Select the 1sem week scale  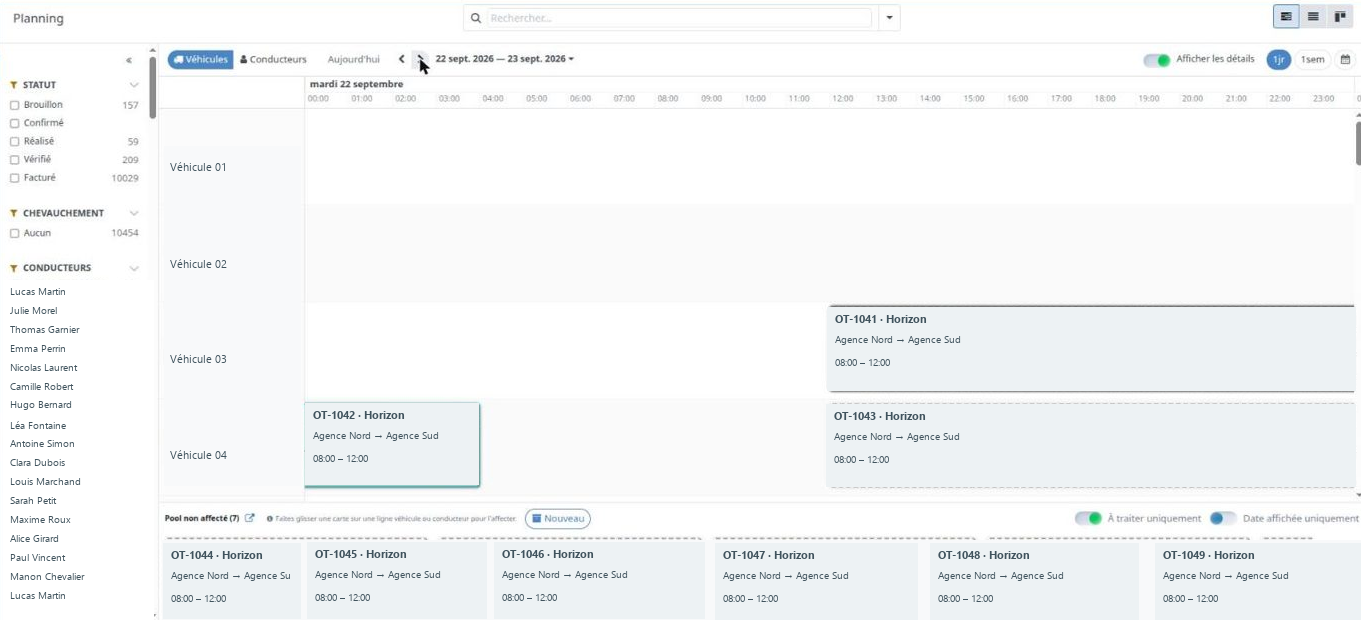point(1312,60)
